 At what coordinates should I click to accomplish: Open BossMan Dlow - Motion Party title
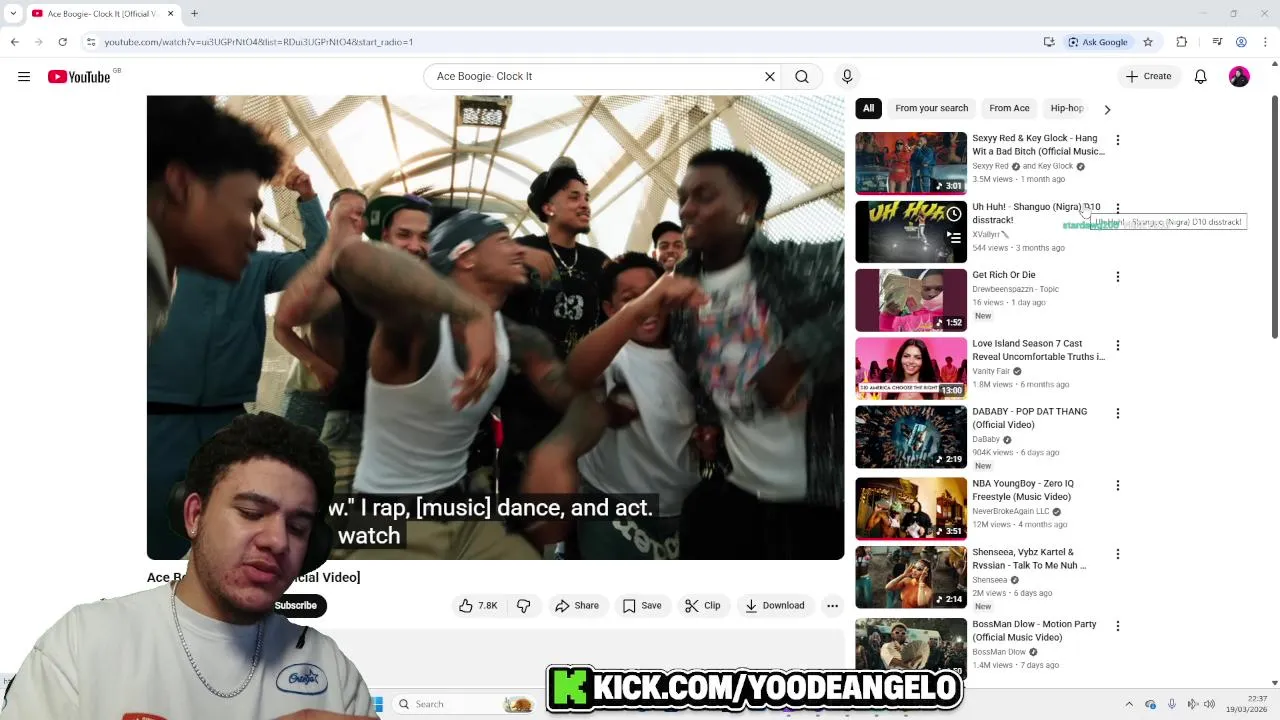tap(1034, 630)
